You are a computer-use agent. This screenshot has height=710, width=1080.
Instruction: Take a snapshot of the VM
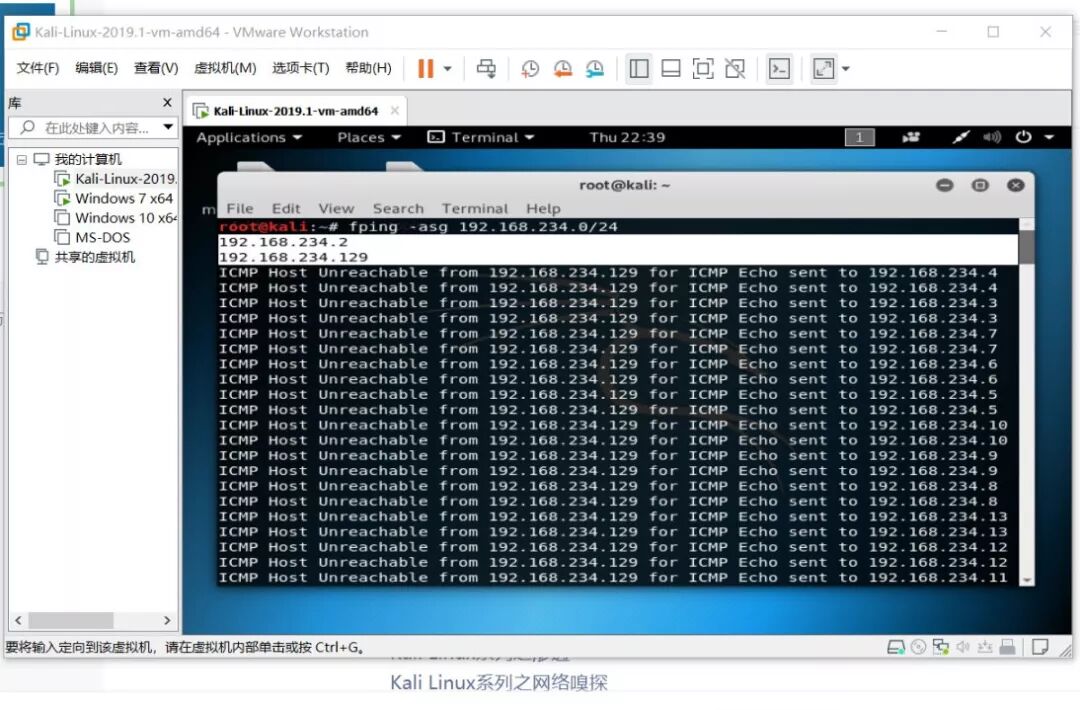point(531,68)
